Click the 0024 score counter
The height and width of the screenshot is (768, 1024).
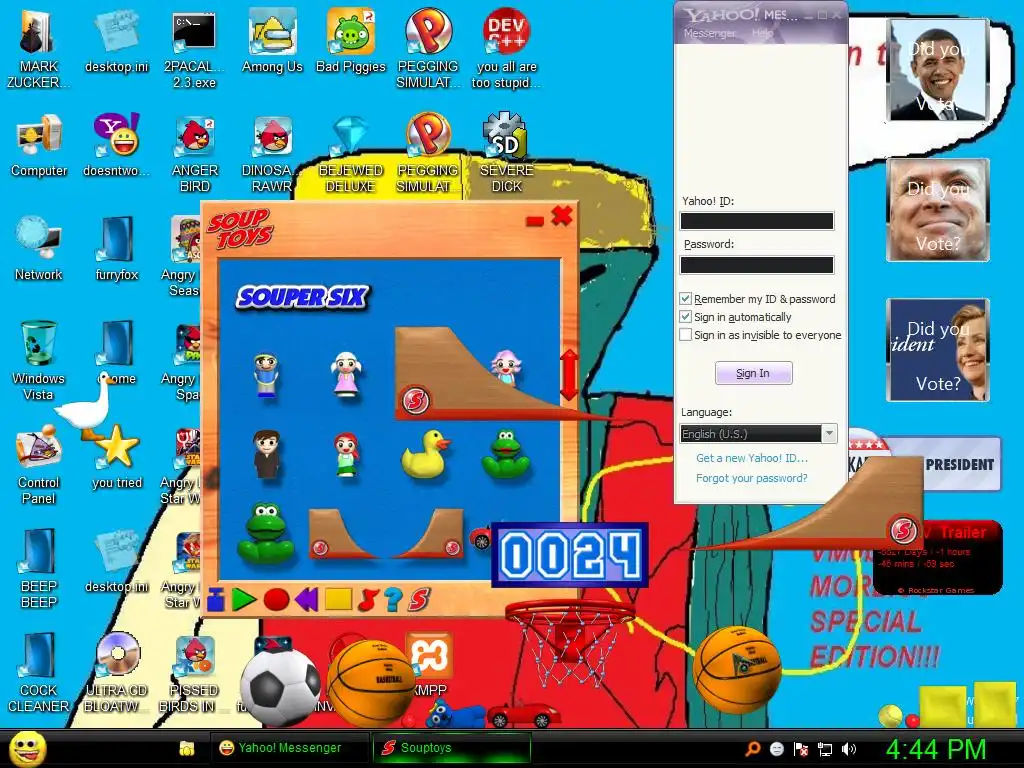pos(569,555)
